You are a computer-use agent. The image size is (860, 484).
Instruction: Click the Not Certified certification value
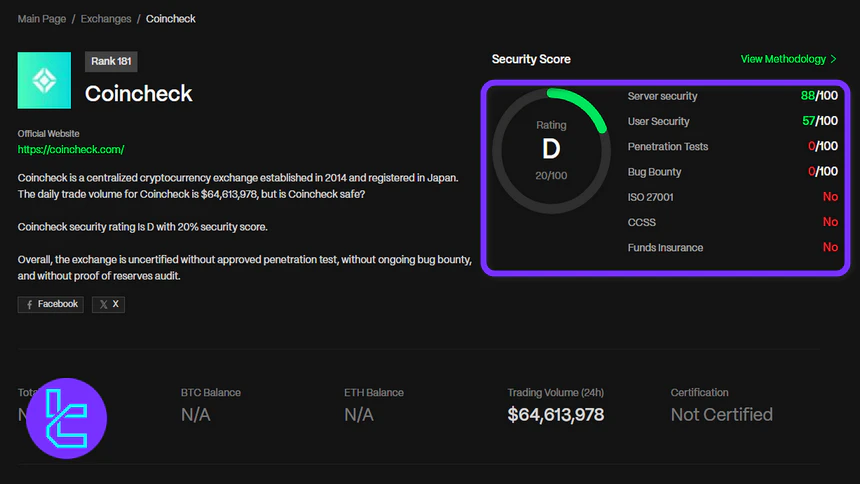pos(722,414)
